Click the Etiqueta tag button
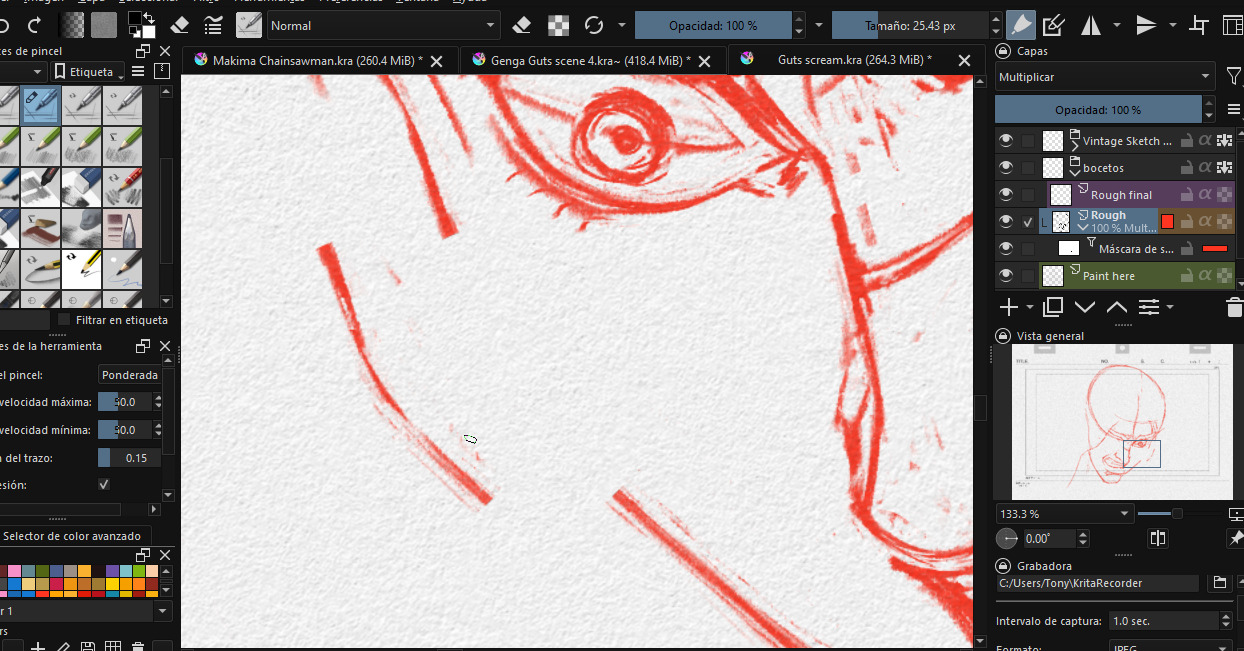This screenshot has height=651, width=1244. [x=89, y=72]
